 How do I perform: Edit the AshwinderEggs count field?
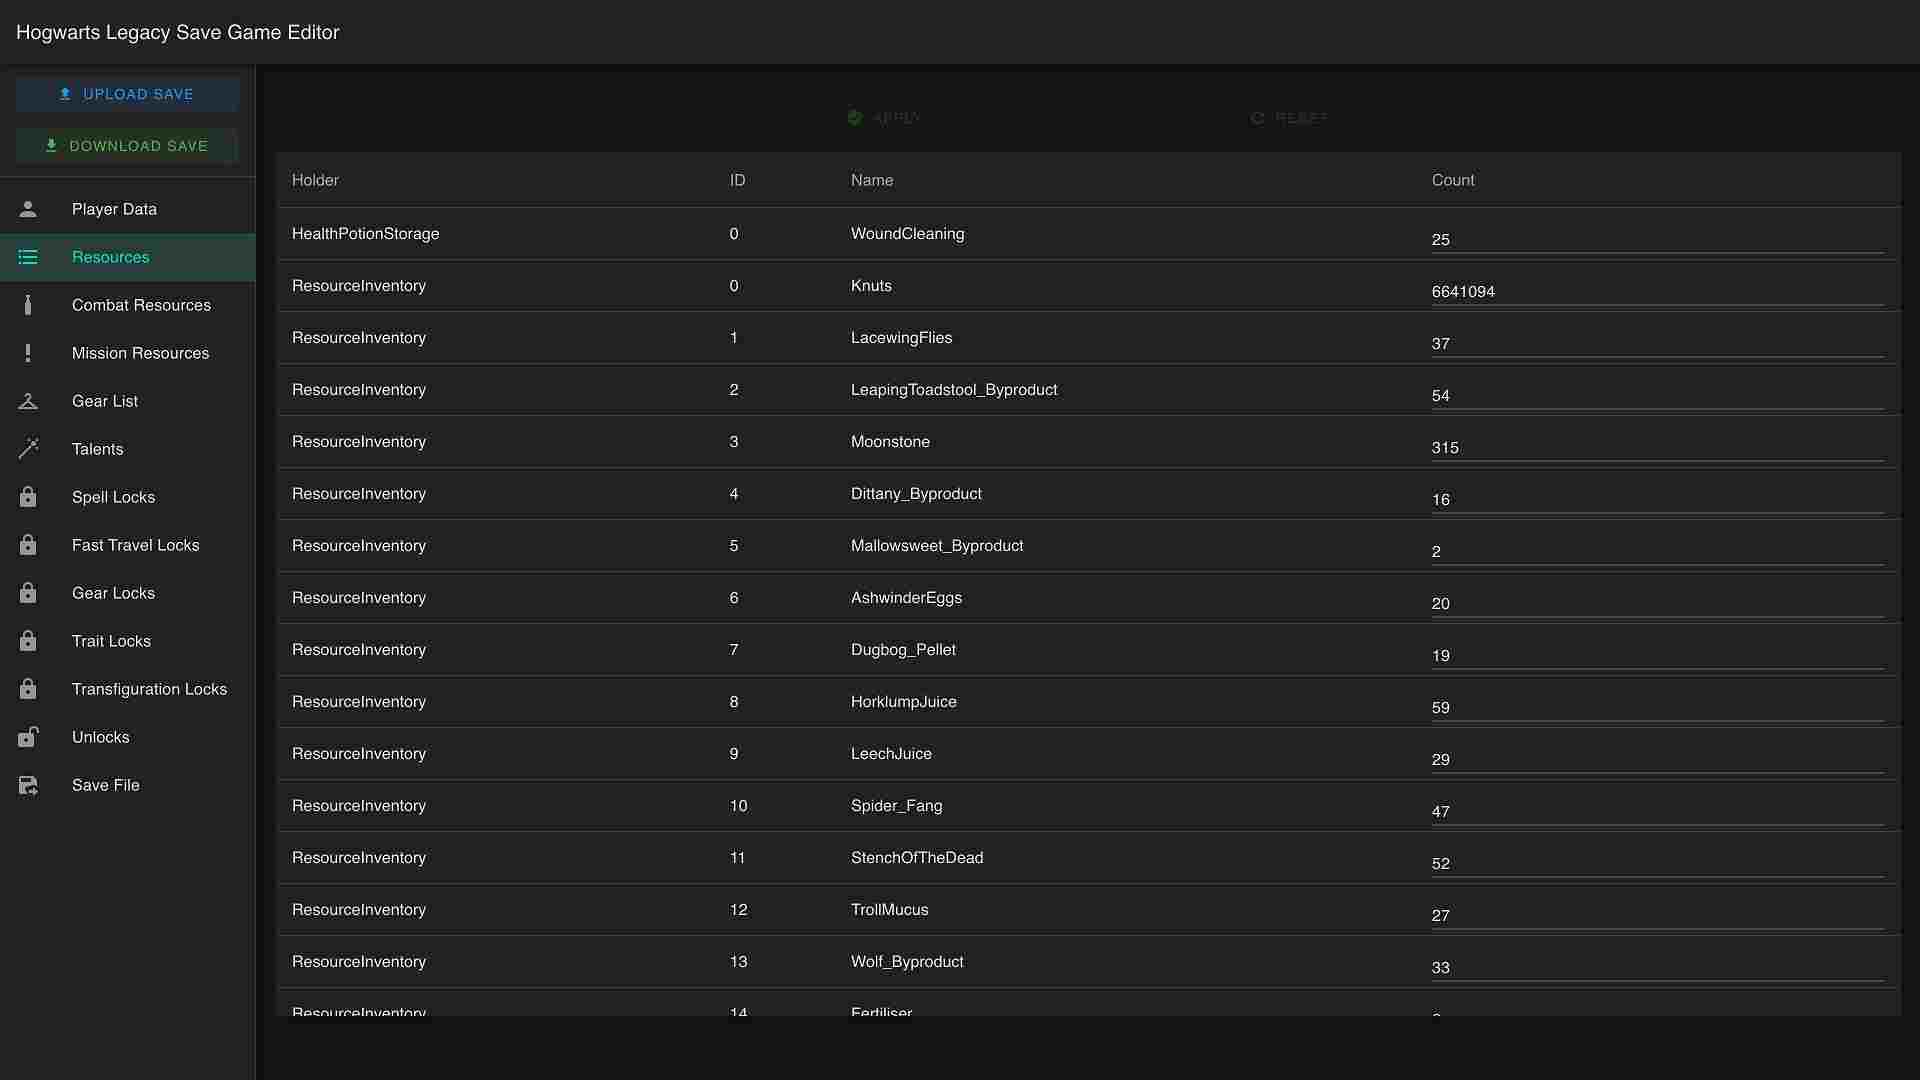pyautogui.click(x=1657, y=603)
